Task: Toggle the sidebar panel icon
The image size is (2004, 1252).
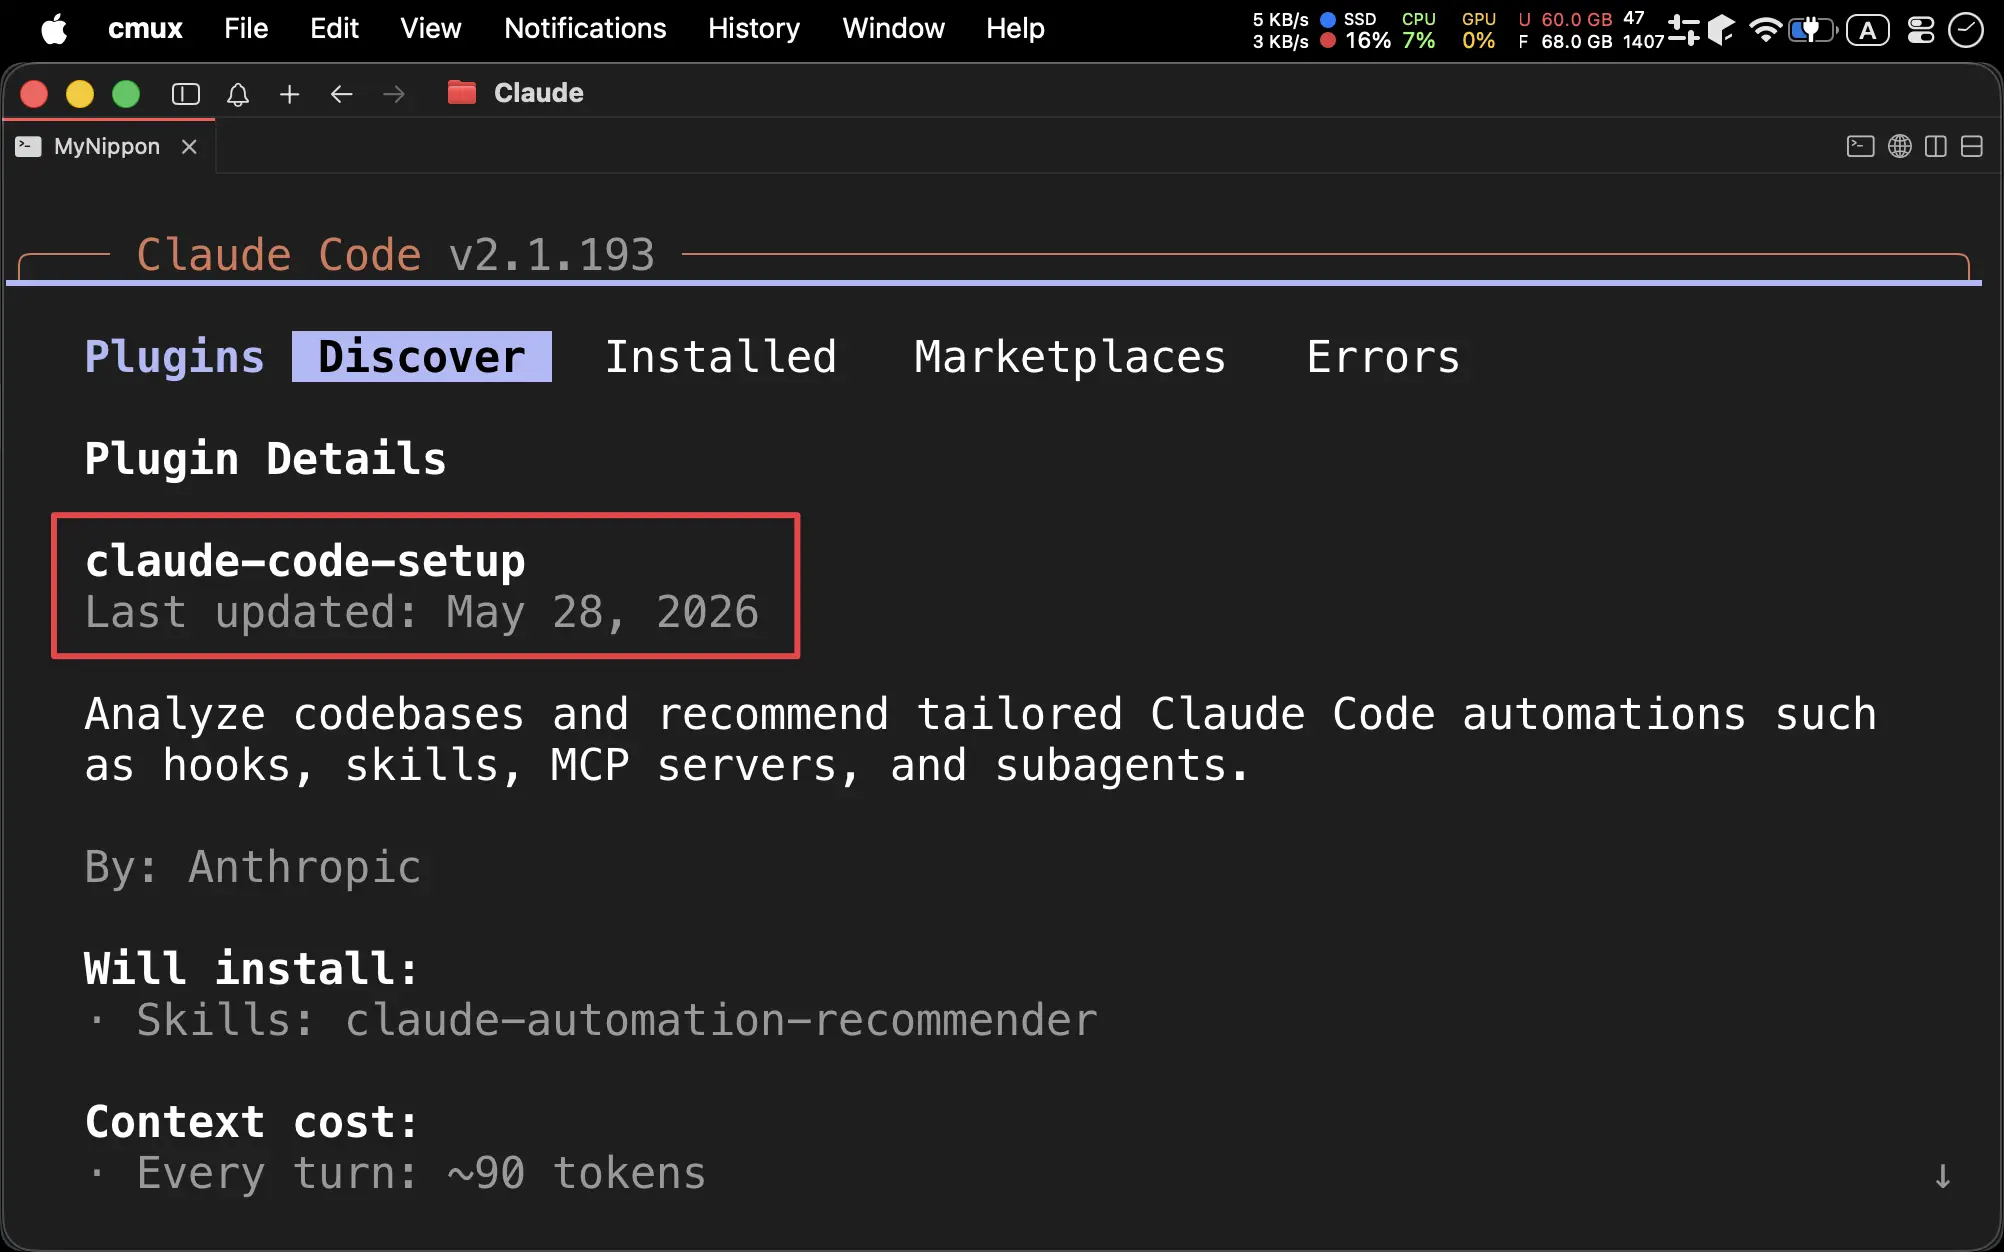Action: (x=186, y=94)
